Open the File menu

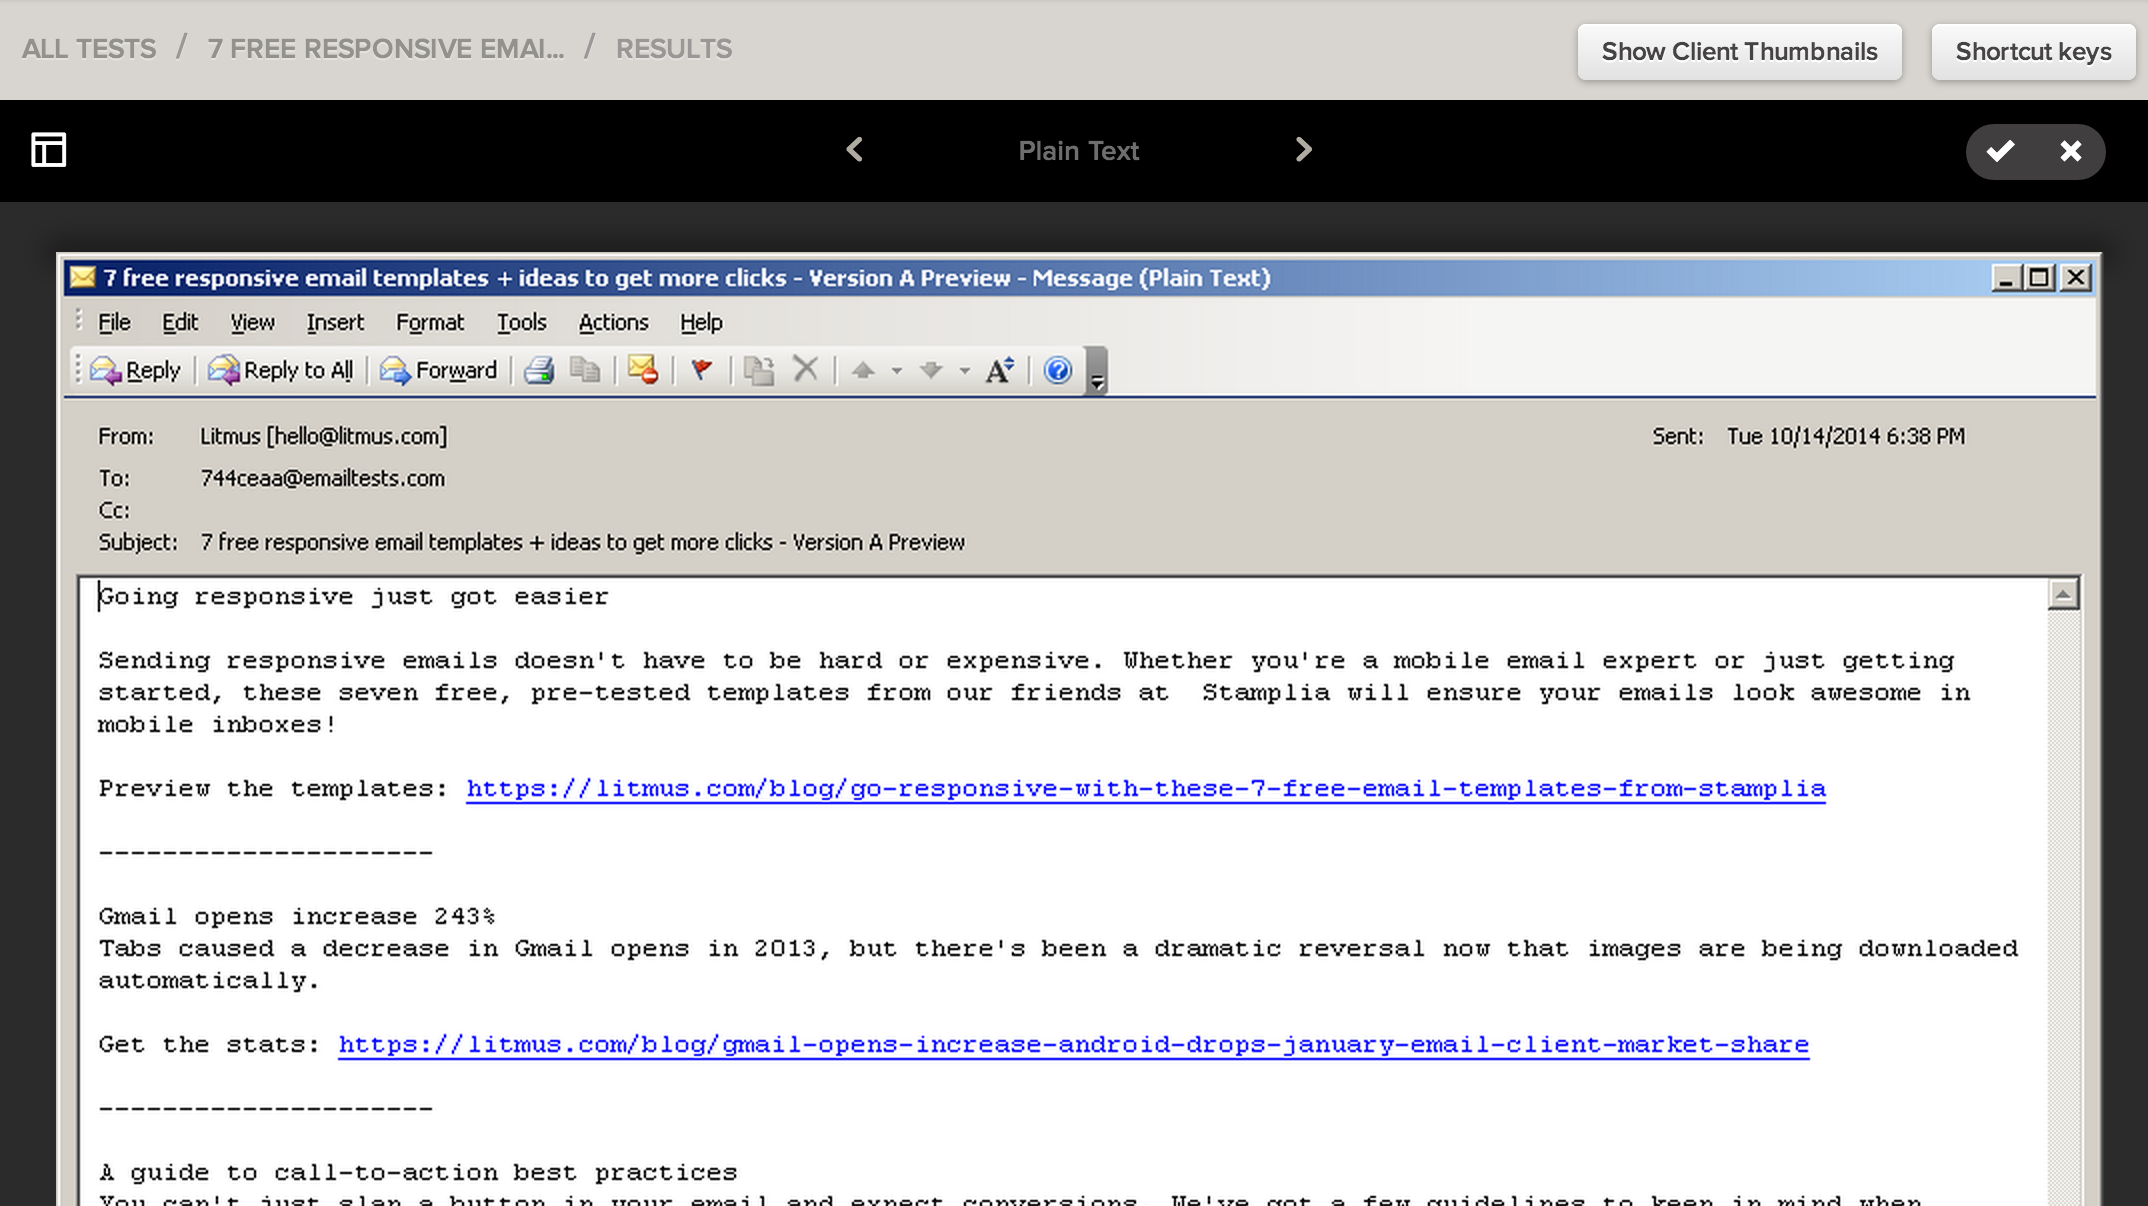[114, 322]
